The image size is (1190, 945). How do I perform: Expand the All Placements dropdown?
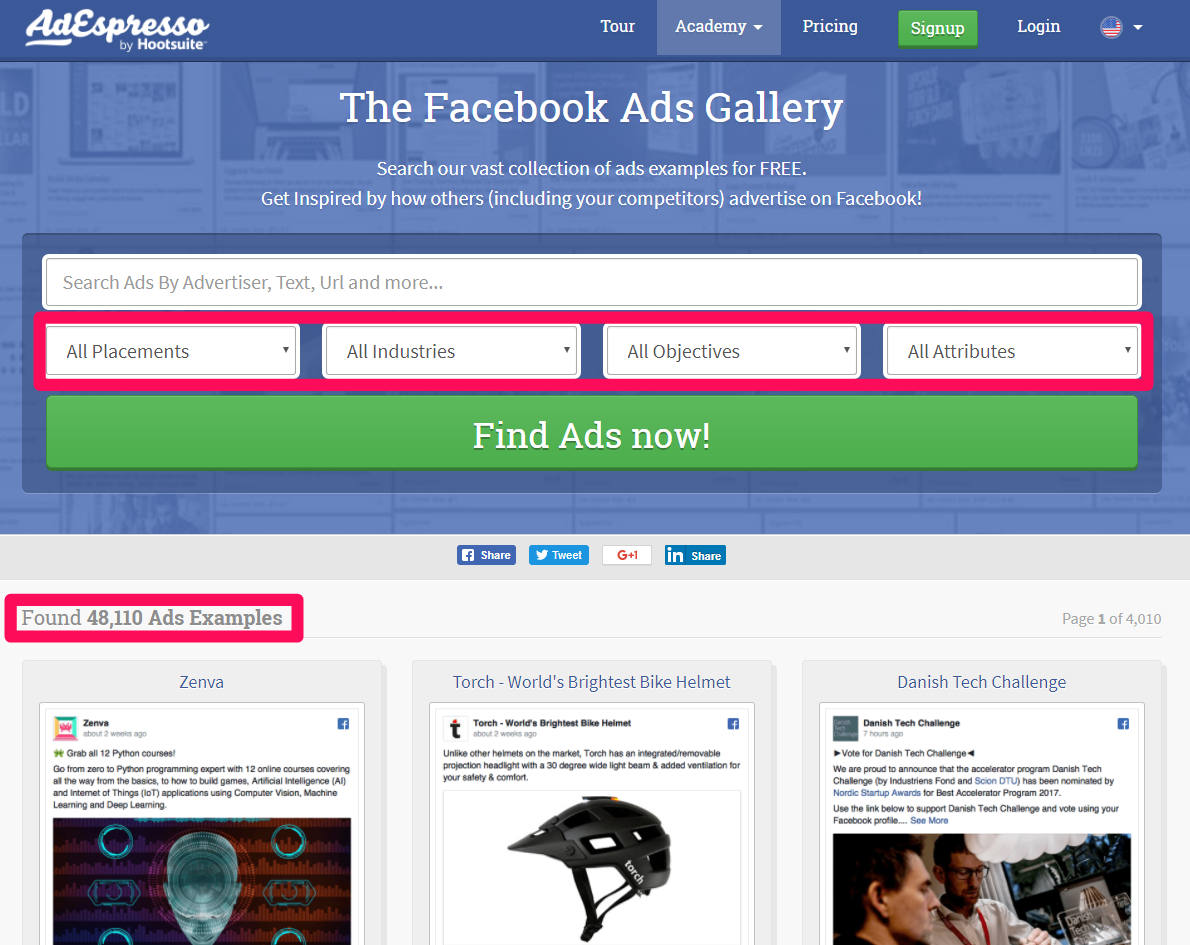click(172, 351)
